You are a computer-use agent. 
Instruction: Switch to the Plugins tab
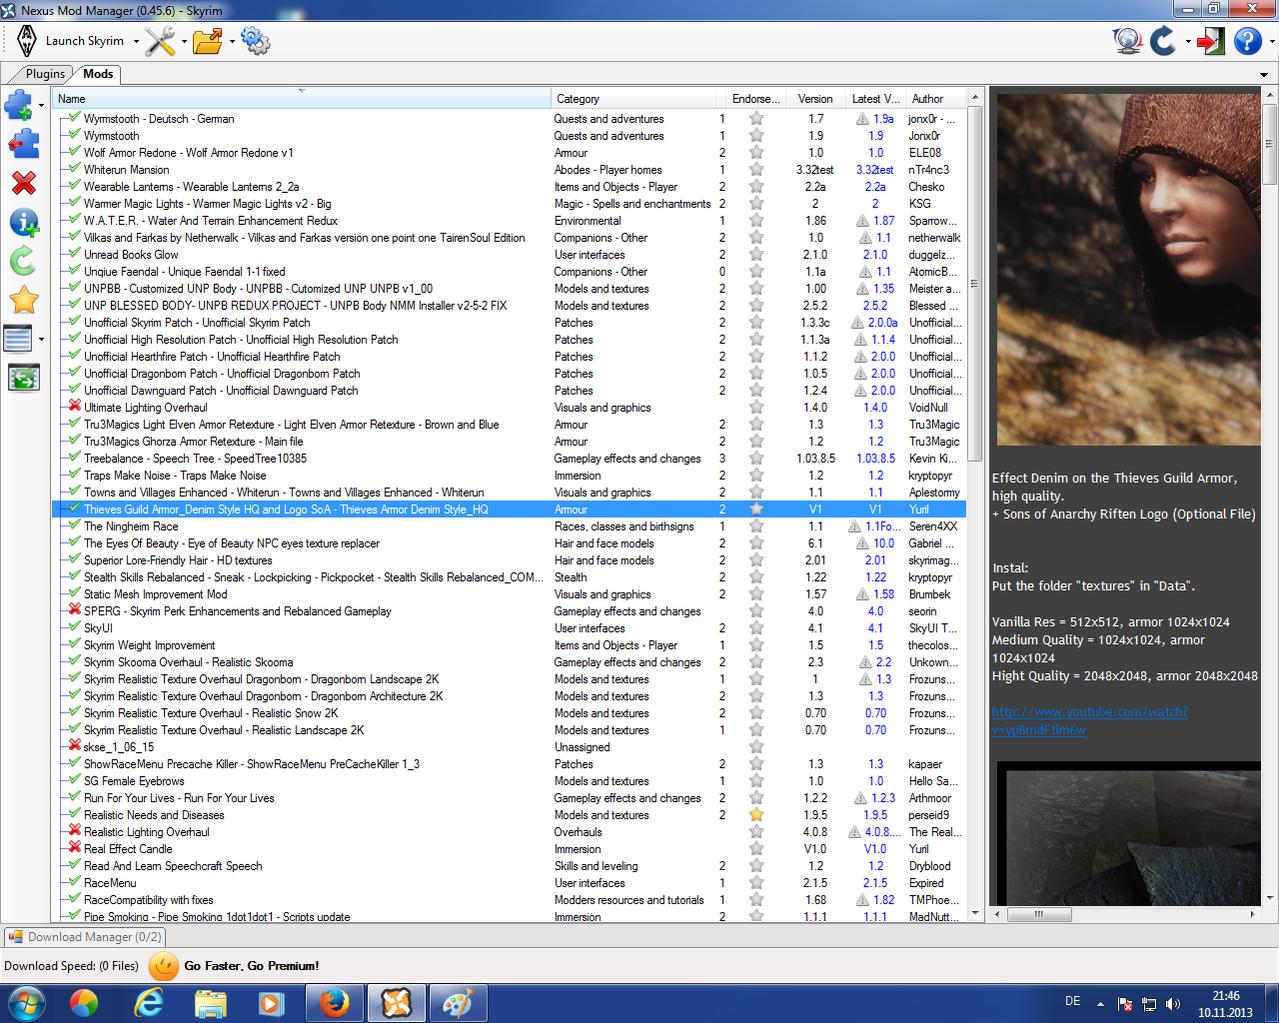coord(45,74)
